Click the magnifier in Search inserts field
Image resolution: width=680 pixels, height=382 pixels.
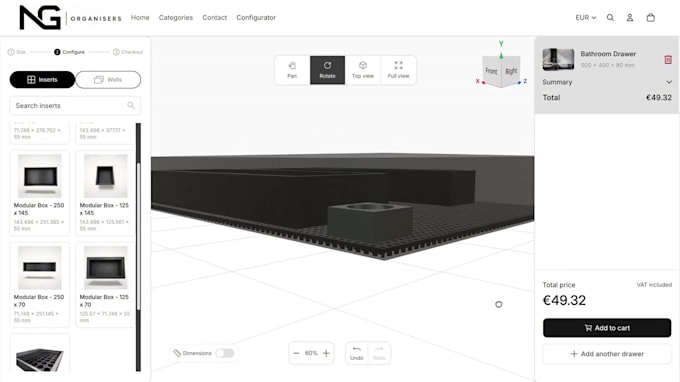pyautogui.click(x=131, y=105)
